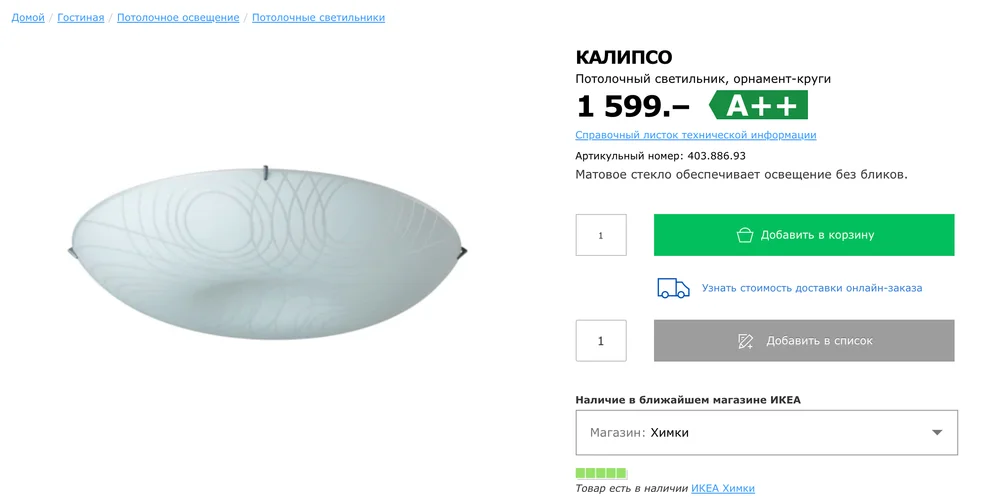Open Потолочные светильники breadcrumb link
982x500 pixels.
coord(318,18)
